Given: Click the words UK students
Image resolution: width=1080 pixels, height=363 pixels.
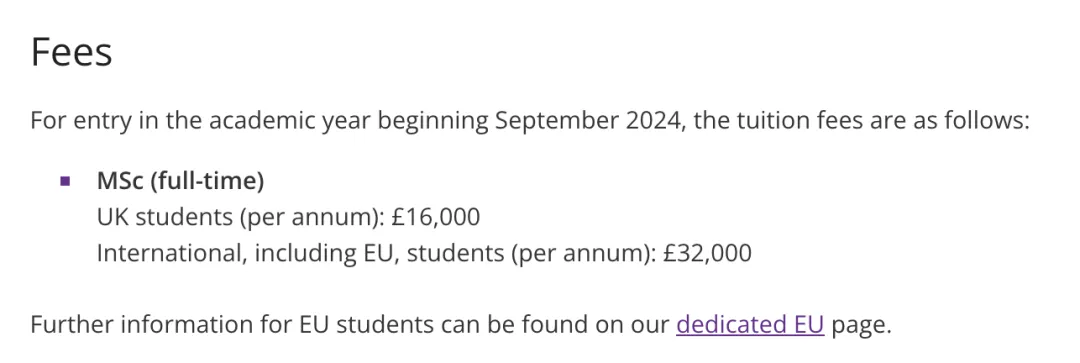Looking at the screenshot, I should pyautogui.click(x=165, y=218).
